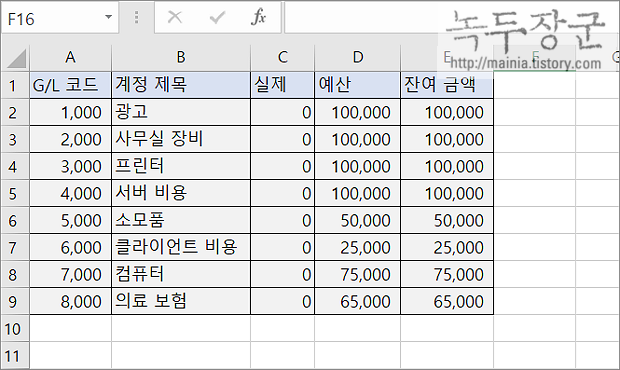Click 예산 cell '50,000' in 소모품 row
The height and width of the screenshot is (370, 620).
coord(357,220)
